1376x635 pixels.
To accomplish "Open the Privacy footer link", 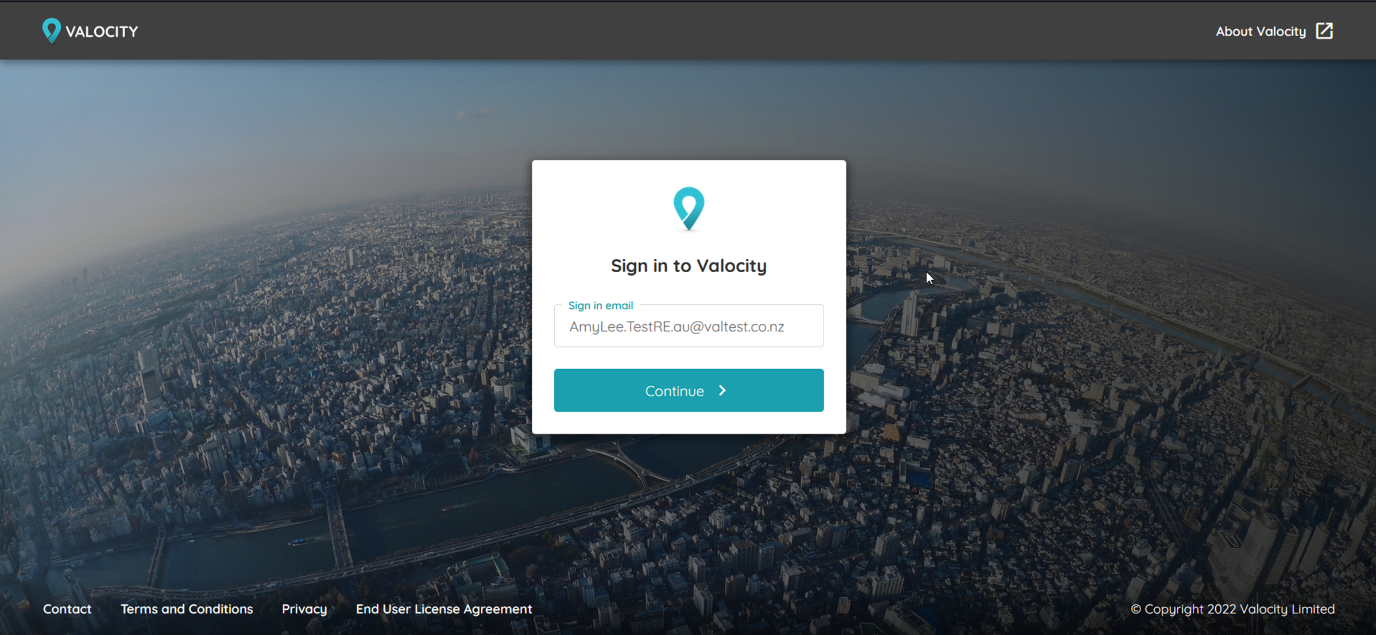I will [304, 609].
